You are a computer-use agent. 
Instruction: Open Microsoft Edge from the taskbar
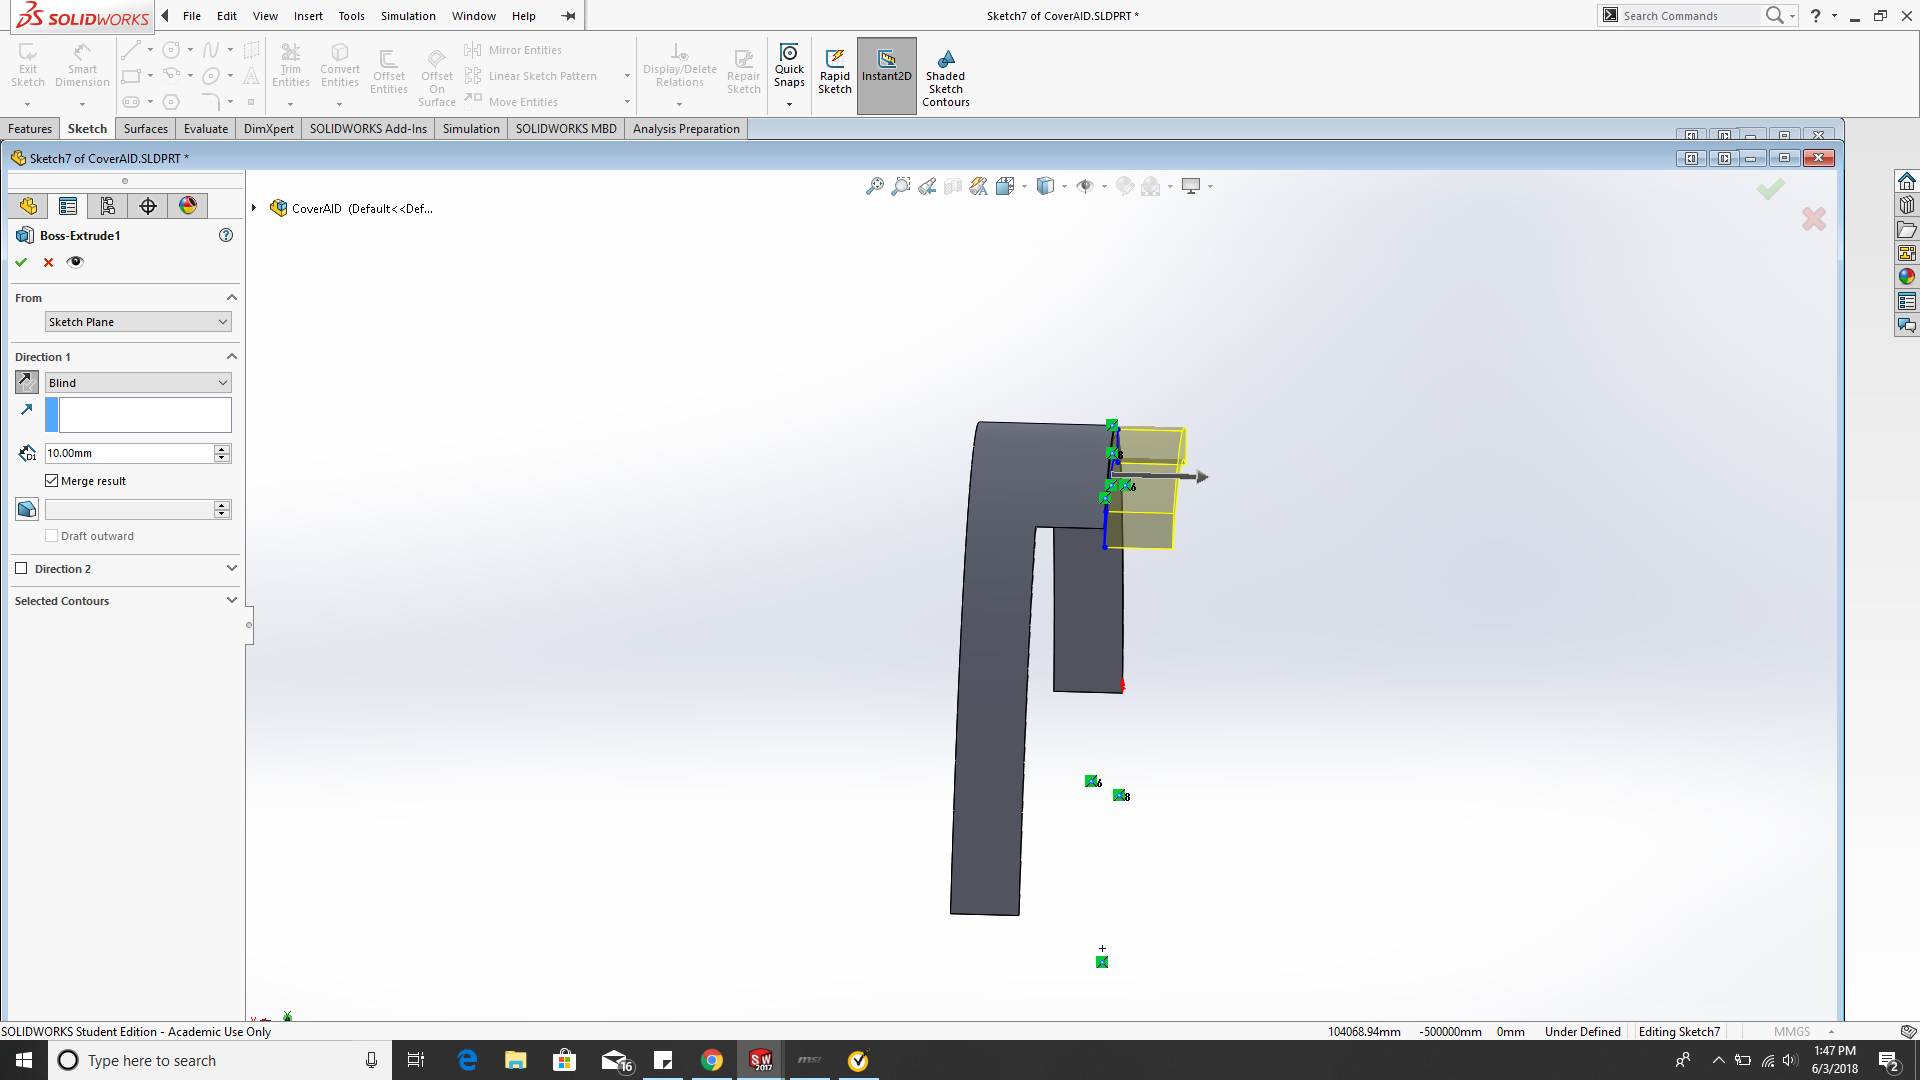click(467, 1060)
